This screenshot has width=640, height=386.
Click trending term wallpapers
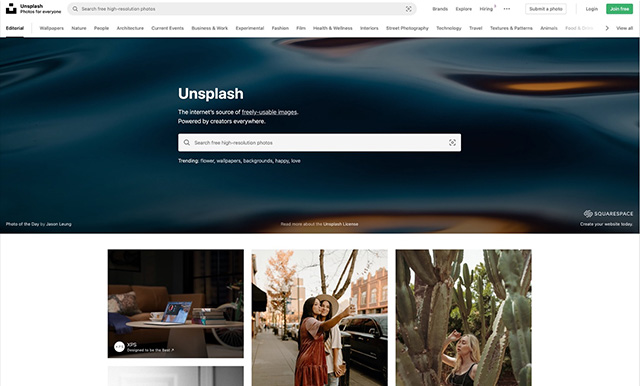(x=229, y=161)
